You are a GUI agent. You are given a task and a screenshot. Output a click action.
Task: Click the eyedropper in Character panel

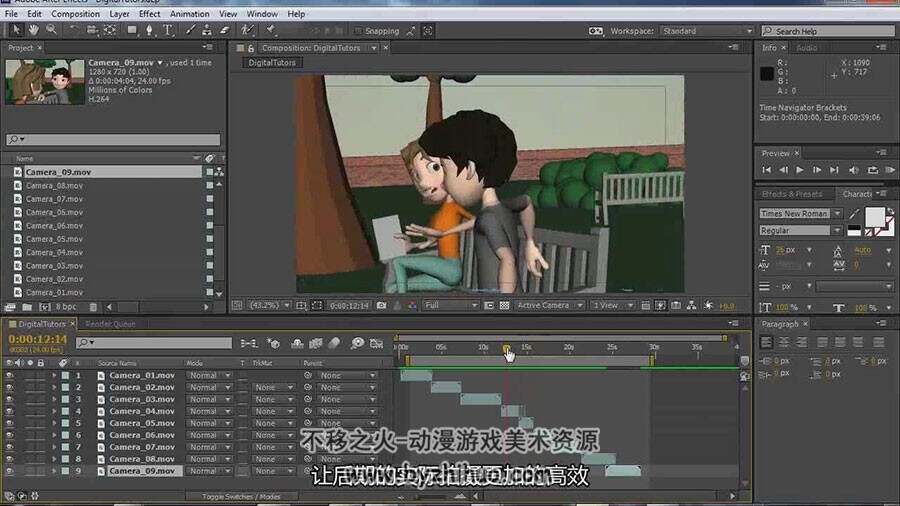855,213
